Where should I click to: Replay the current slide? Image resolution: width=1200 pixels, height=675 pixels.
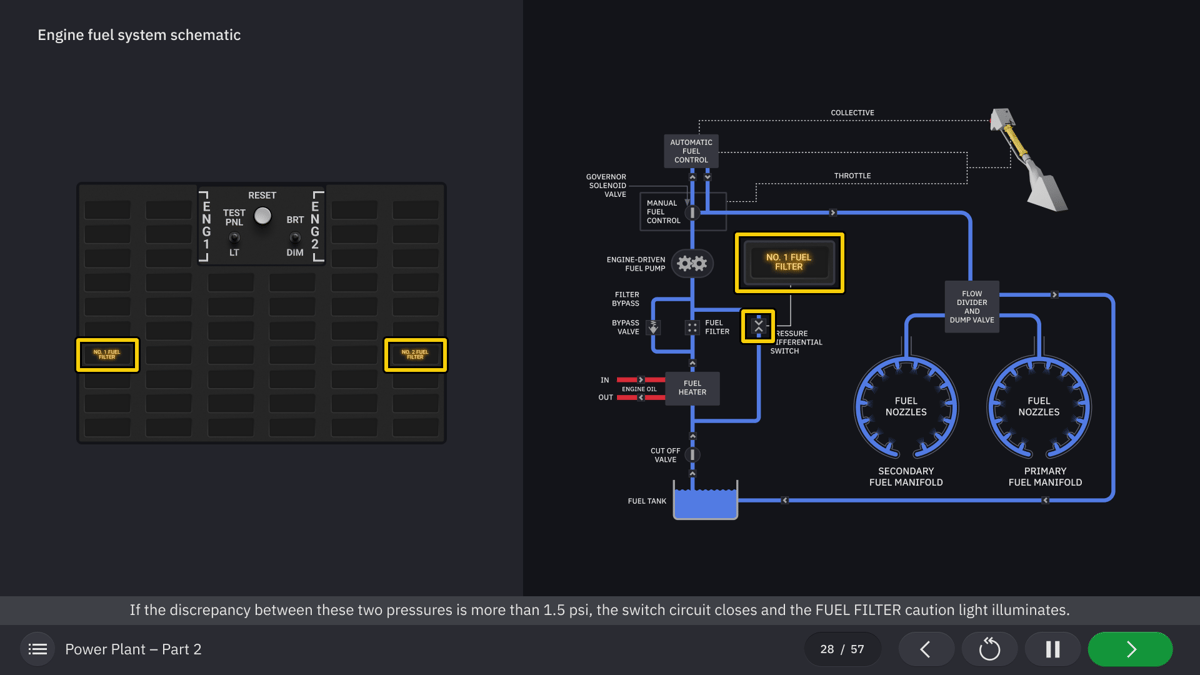(989, 649)
